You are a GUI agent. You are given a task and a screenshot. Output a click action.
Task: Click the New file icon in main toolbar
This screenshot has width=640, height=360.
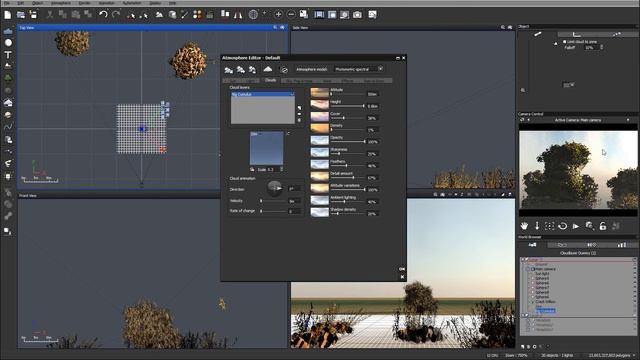8,15
